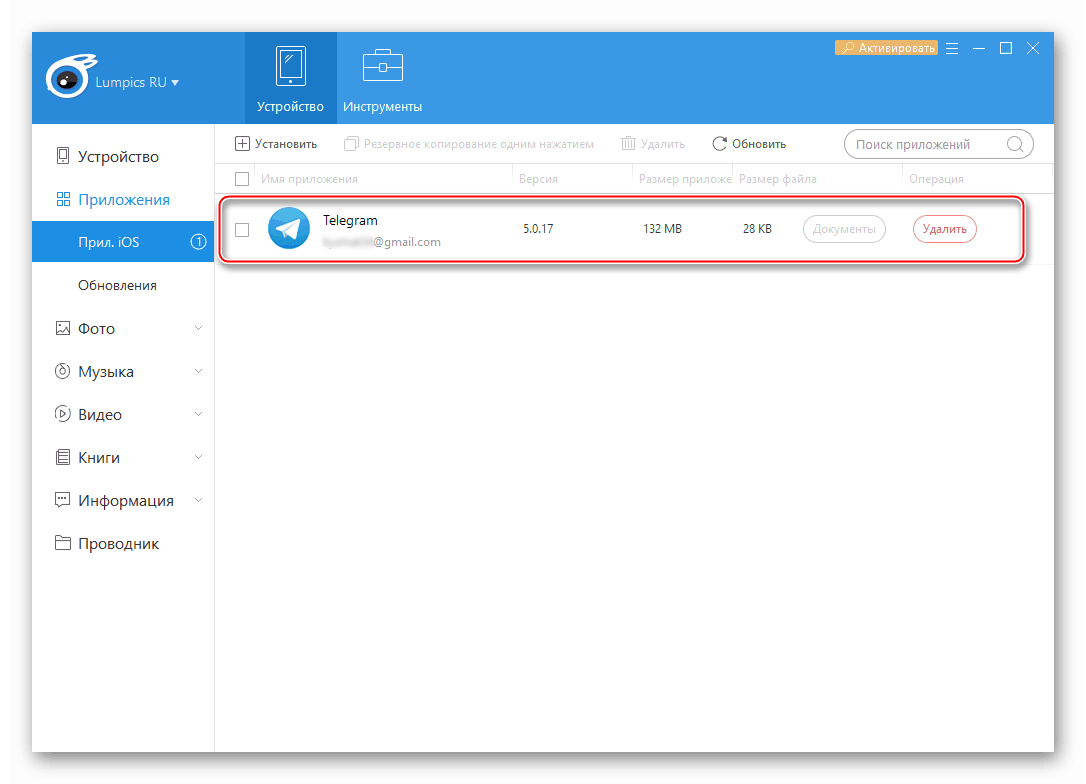Select Информация in the sidebar
Viewport: 1086px width, 784px height.
[125, 501]
